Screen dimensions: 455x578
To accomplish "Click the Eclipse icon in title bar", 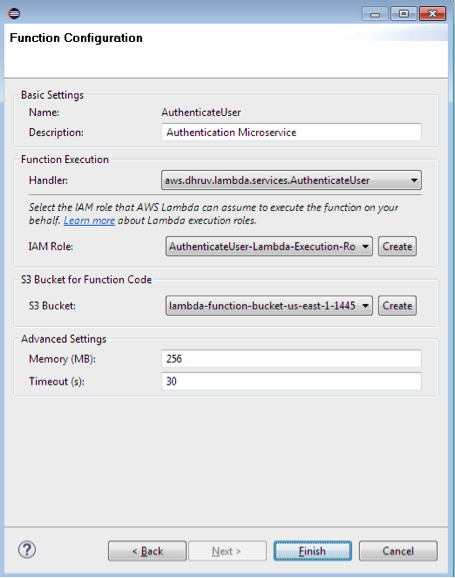I will point(14,14).
